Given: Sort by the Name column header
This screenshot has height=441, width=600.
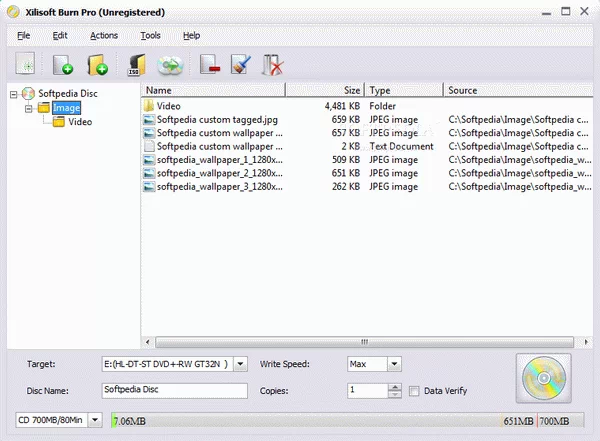Looking at the screenshot, I should click(214, 90).
